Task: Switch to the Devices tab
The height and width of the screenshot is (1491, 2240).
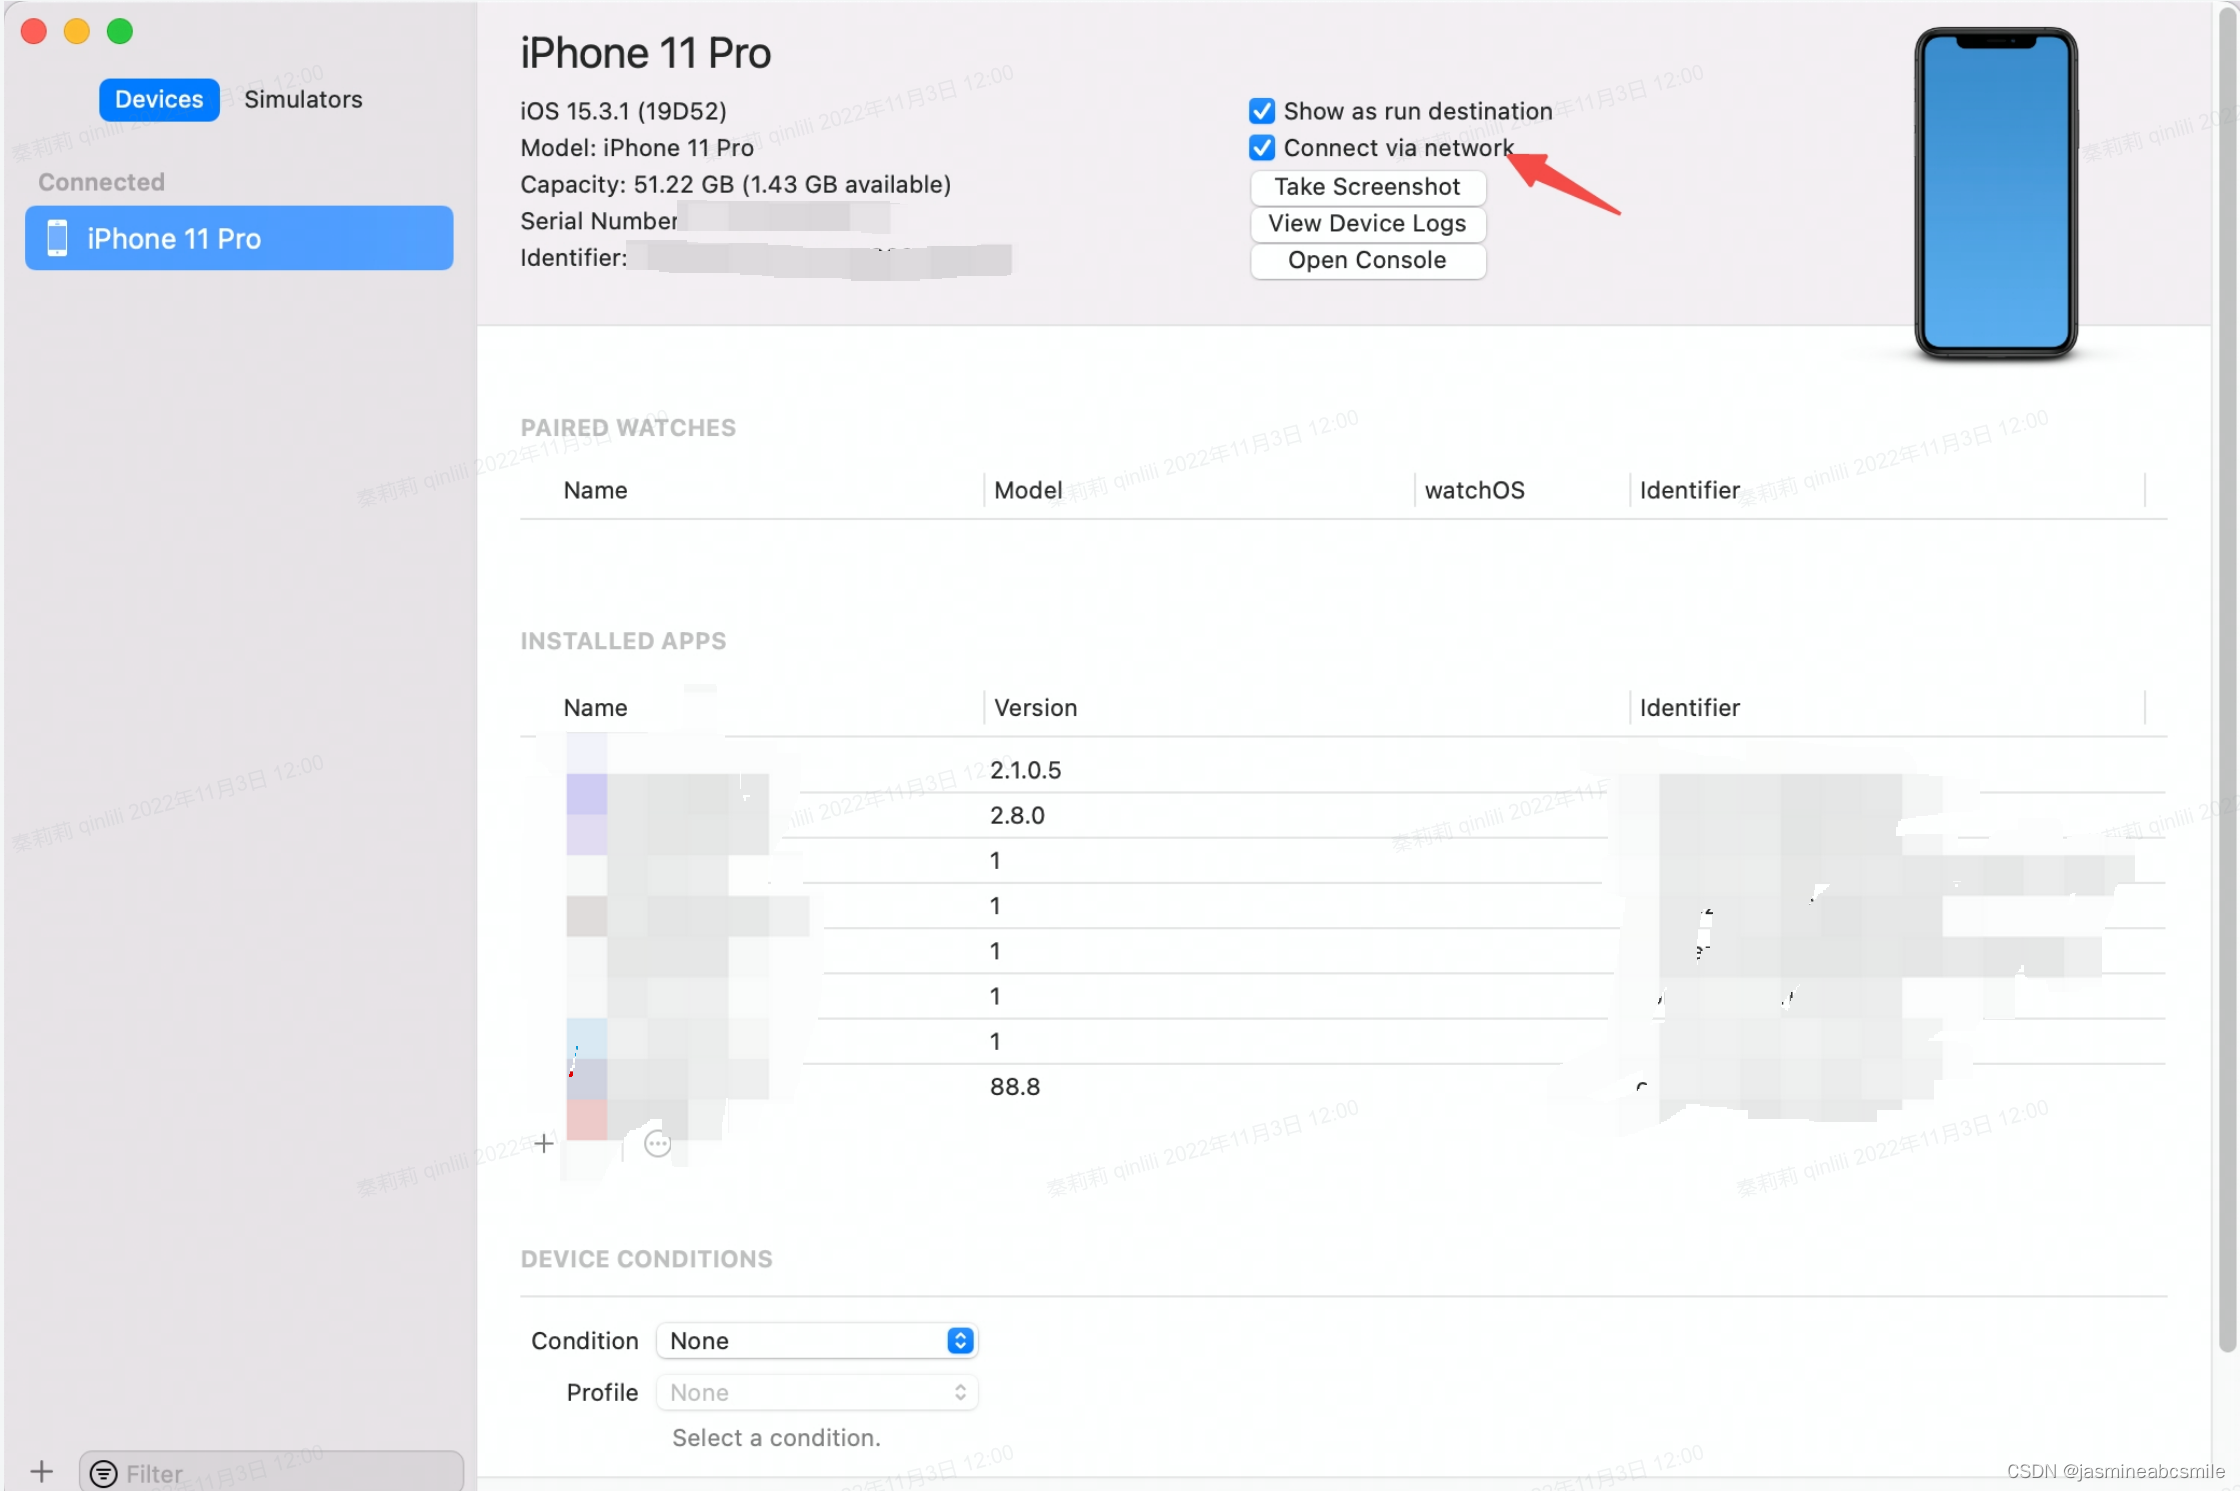Action: point(159,100)
